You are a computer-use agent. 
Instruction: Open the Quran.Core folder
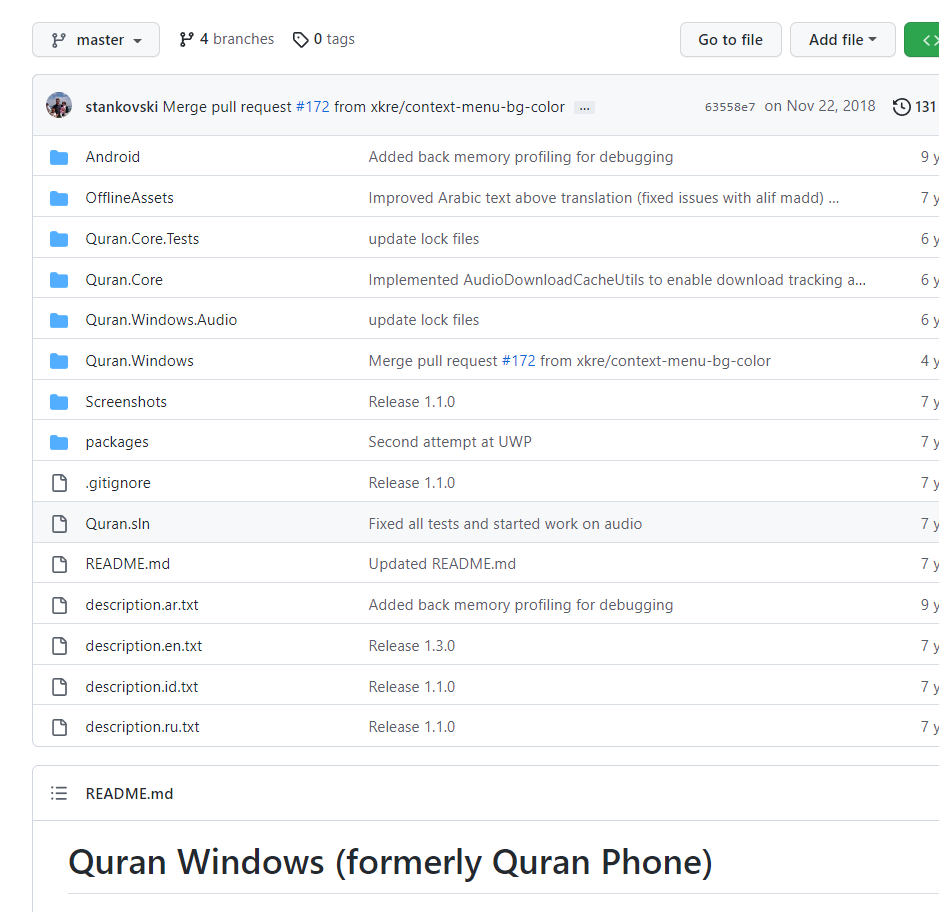click(x=124, y=280)
